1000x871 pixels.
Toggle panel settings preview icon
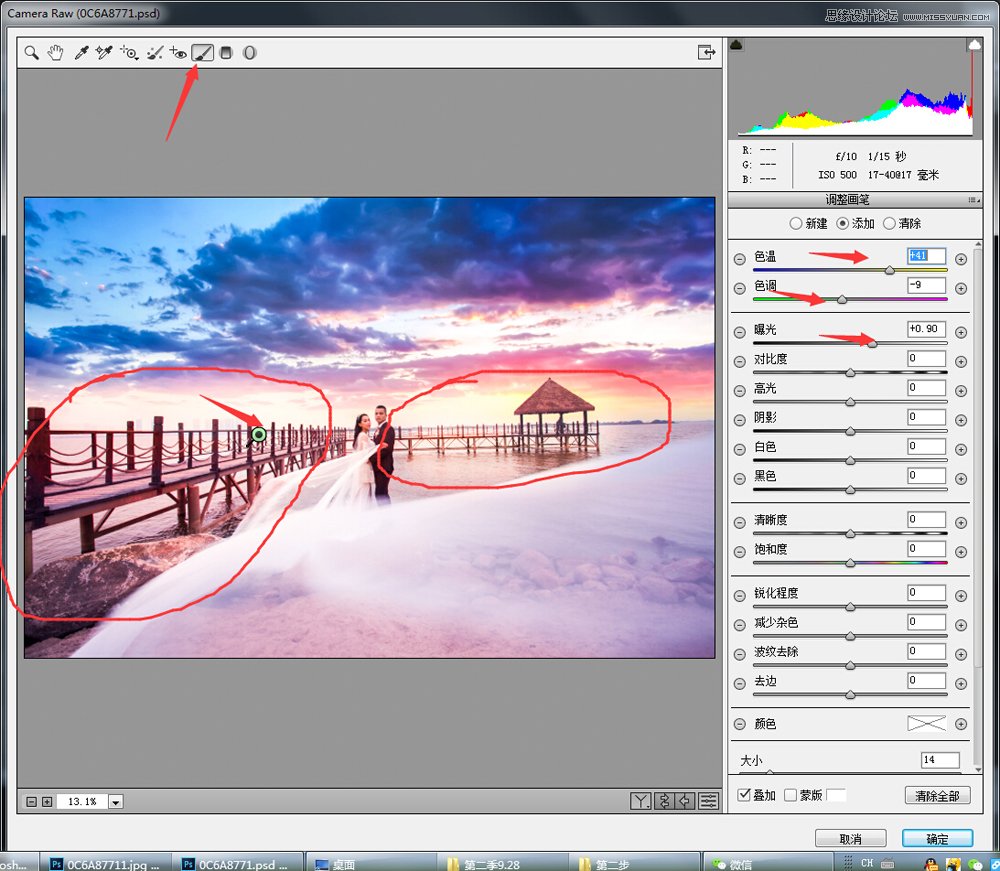tap(709, 801)
